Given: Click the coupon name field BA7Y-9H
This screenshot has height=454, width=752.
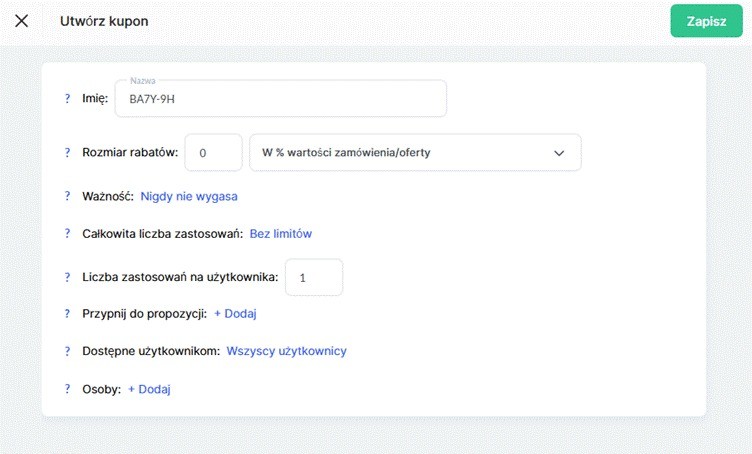Looking at the screenshot, I should (x=280, y=99).
